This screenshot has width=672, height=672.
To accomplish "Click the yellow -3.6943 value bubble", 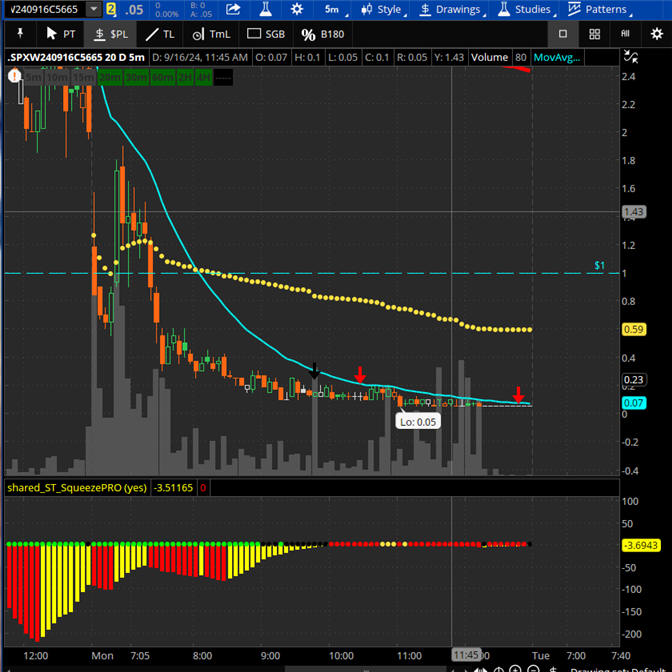I will pyautogui.click(x=641, y=545).
